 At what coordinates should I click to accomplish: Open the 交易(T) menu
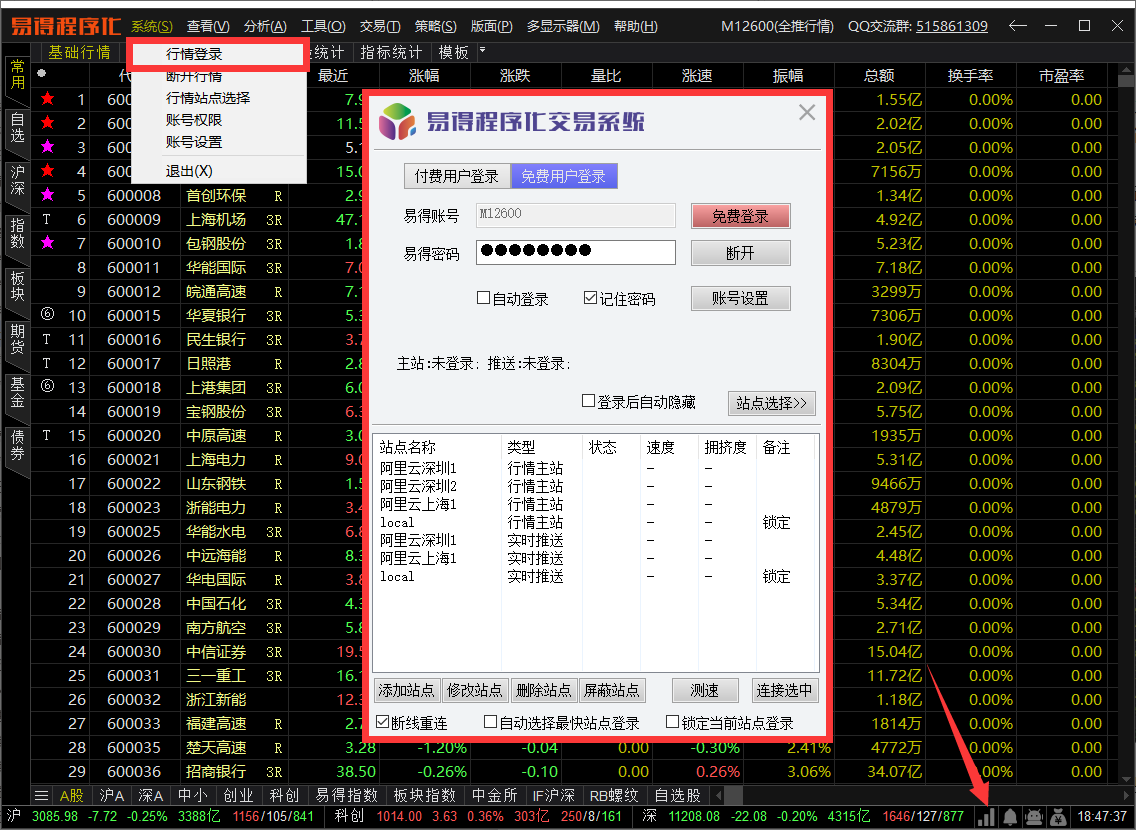380,26
